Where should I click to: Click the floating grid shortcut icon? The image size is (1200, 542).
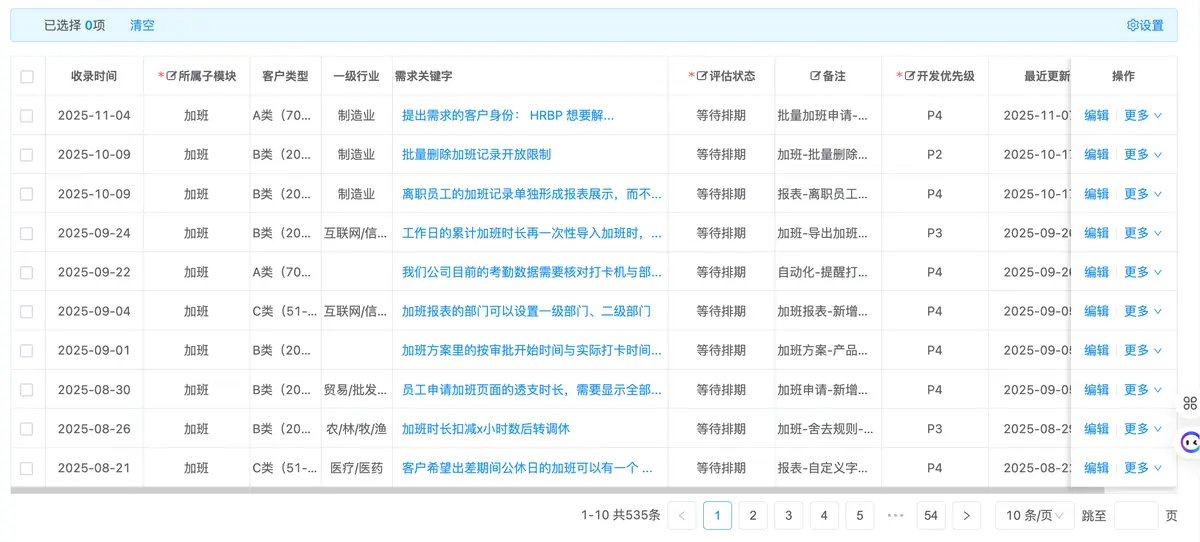1190,403
